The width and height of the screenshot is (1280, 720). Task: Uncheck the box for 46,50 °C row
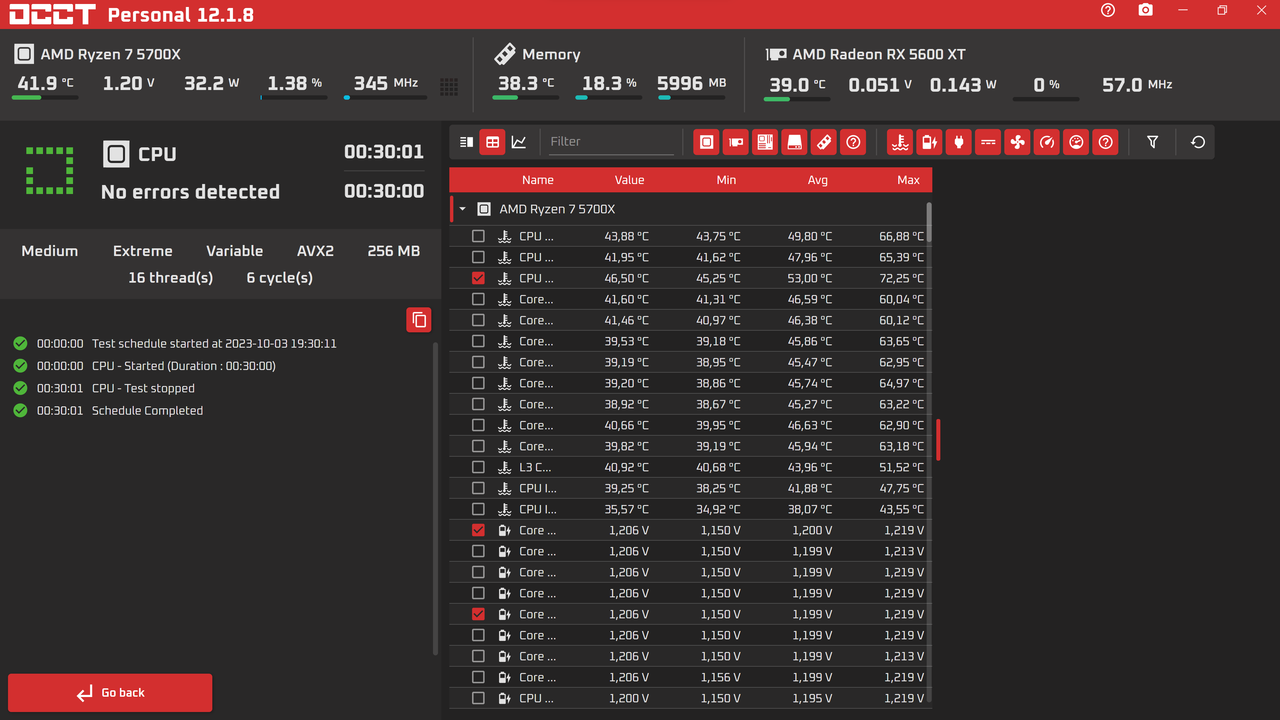[x=478, y=278]
